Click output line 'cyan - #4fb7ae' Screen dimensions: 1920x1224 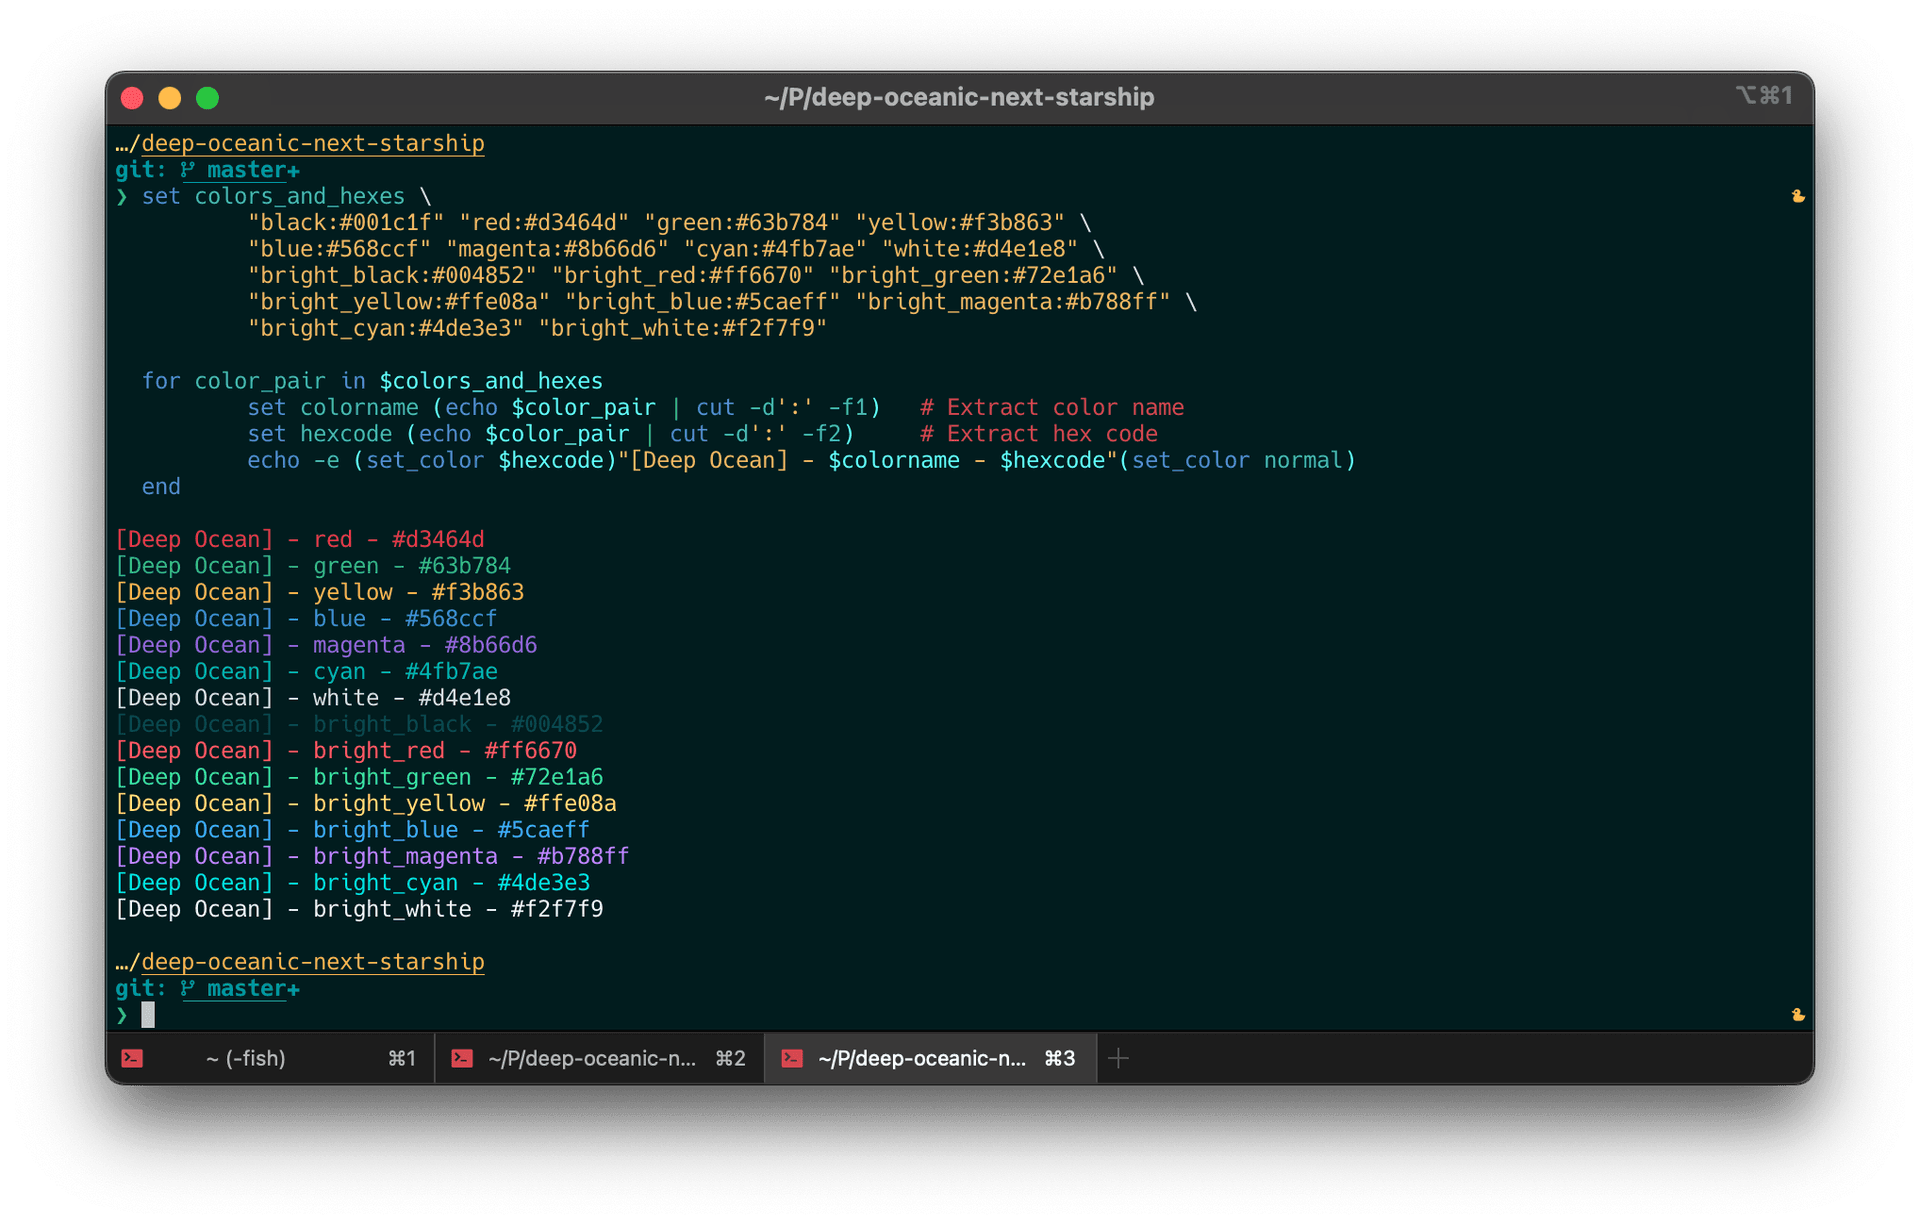(306, 672)
